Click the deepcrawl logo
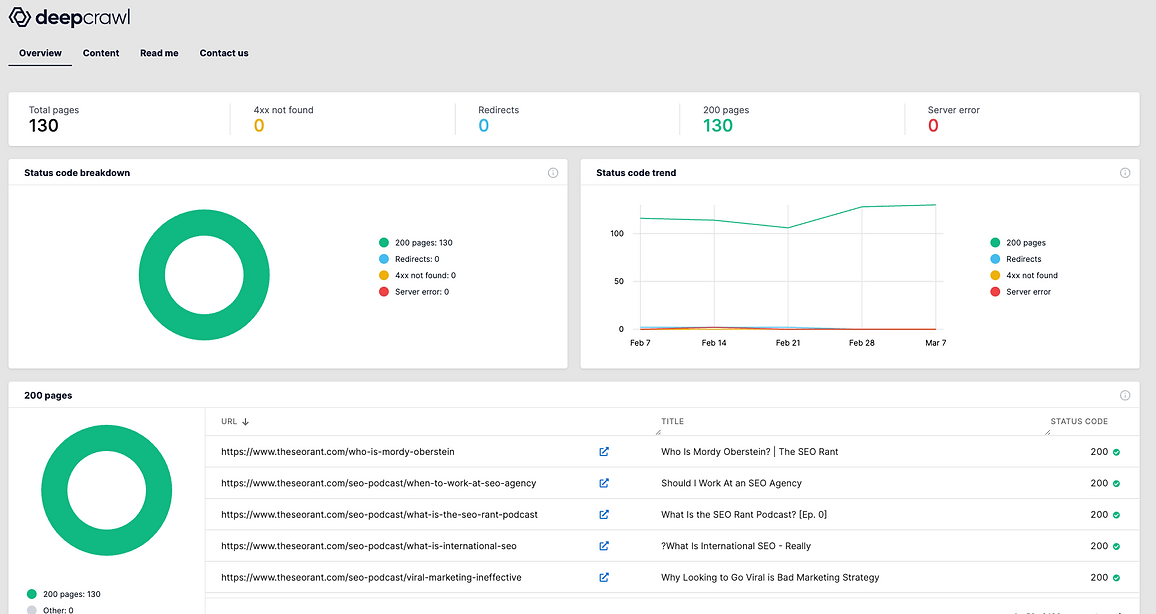This screenshot has height=614, width=1156. point(69,18)
